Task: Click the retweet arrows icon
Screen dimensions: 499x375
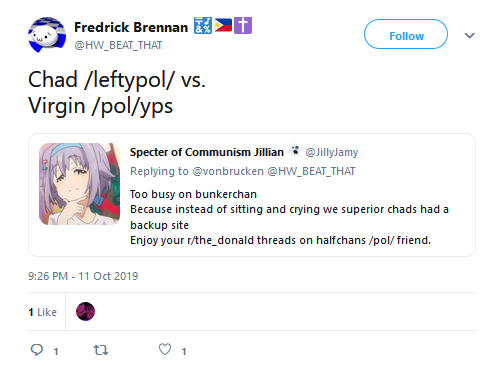Action: [101, 350]
